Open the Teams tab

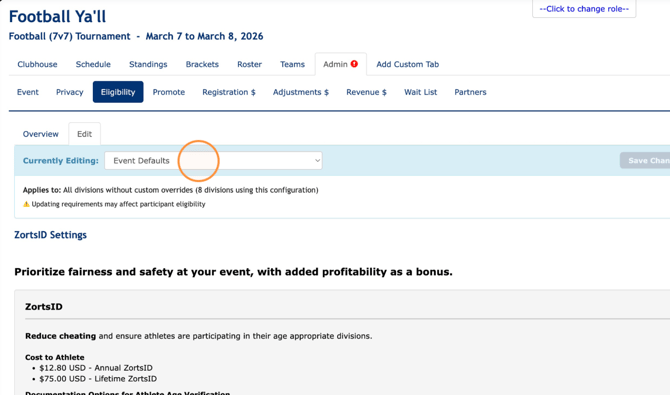[292, 64]
